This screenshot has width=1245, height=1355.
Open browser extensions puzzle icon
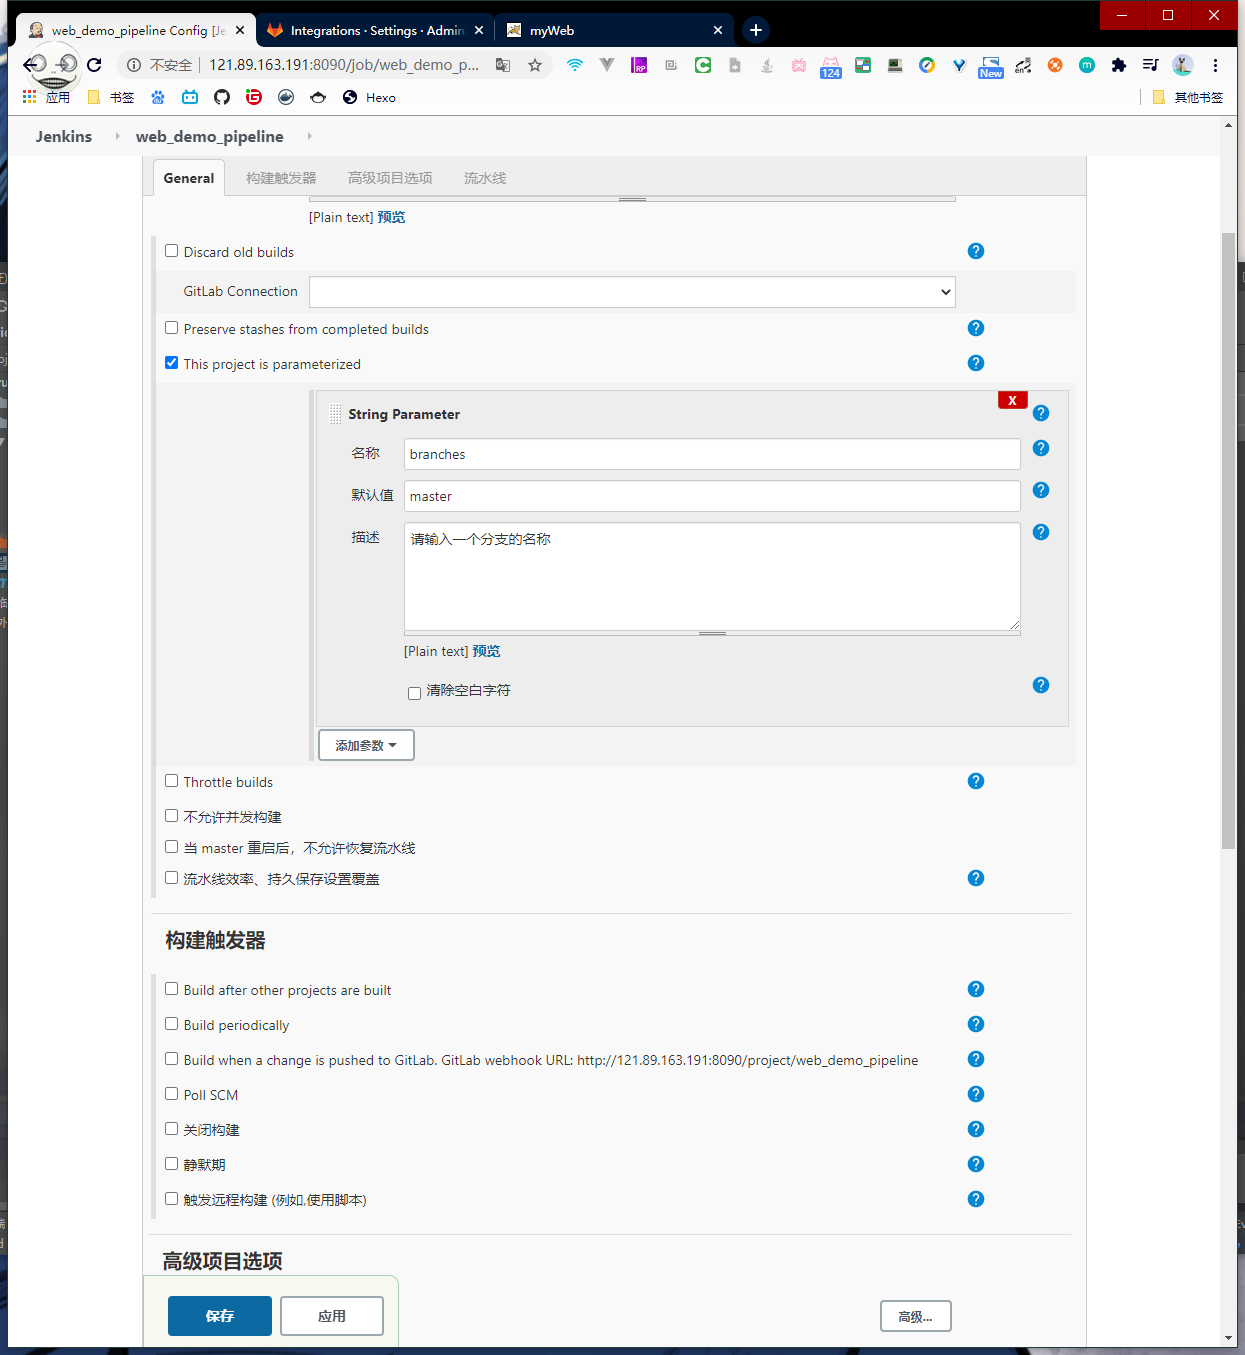click(x=1119, y=65)
